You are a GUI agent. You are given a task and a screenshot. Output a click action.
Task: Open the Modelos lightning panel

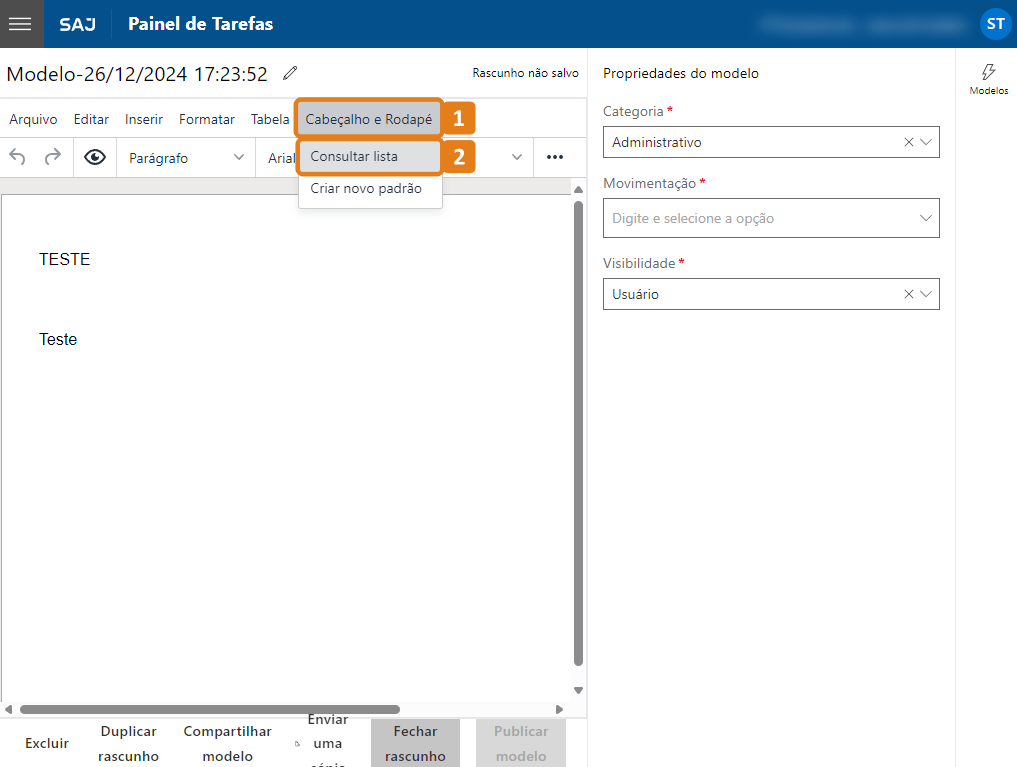988,79
